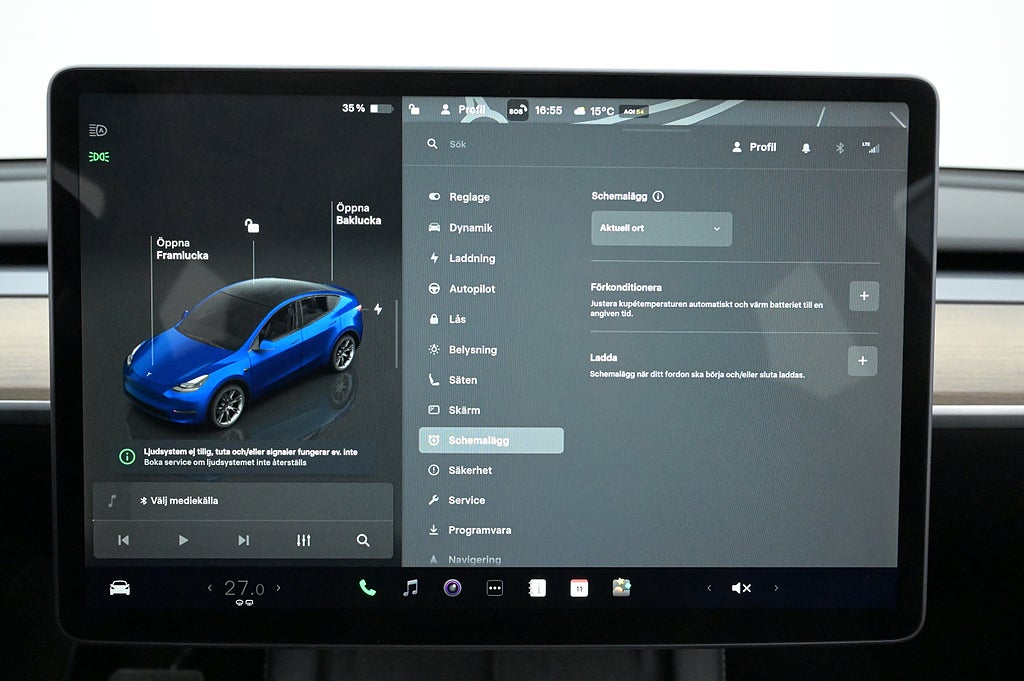Open the music app icon
The image size is (1024, 681).
tap(410, 588)
